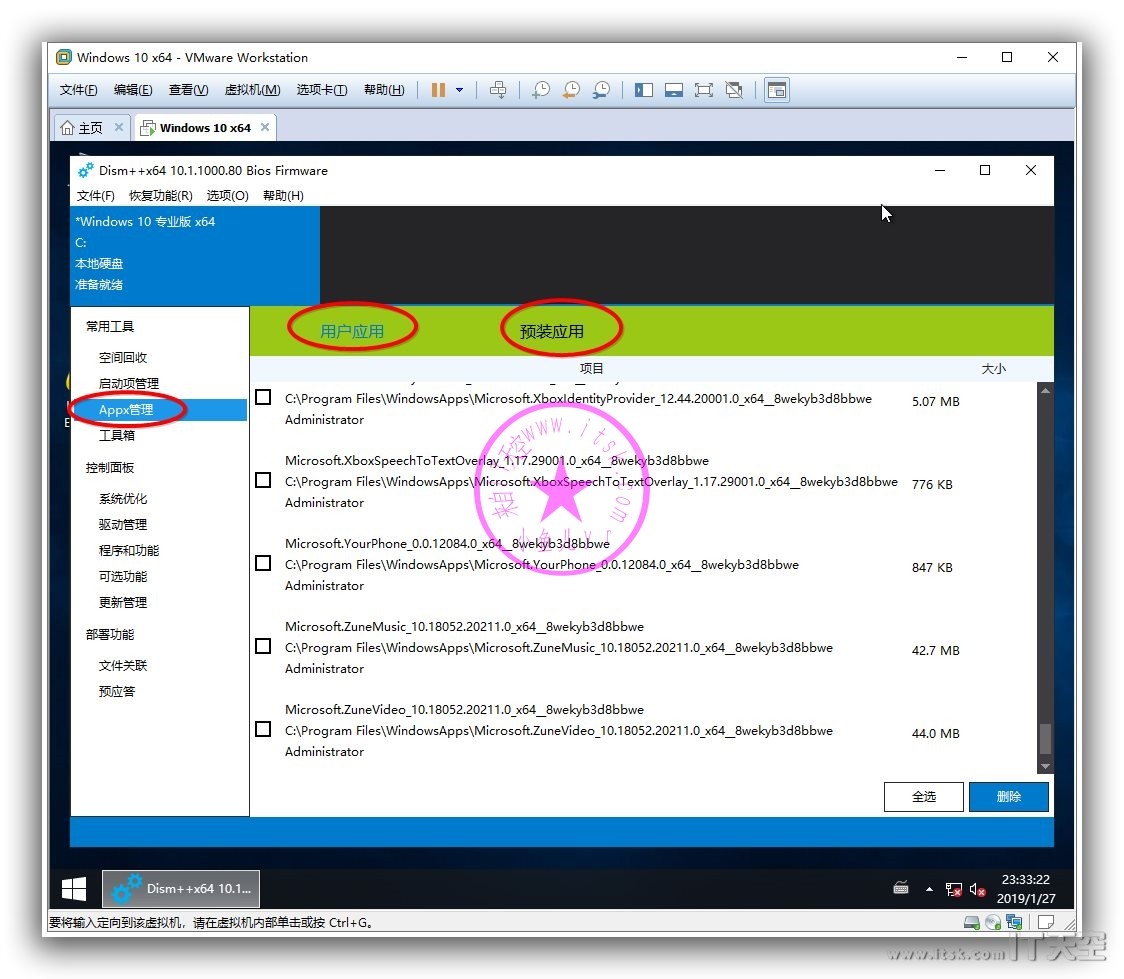The image size is (1124, 979).
Task: Open VMware 查看(V) menu
Action: 189,90
